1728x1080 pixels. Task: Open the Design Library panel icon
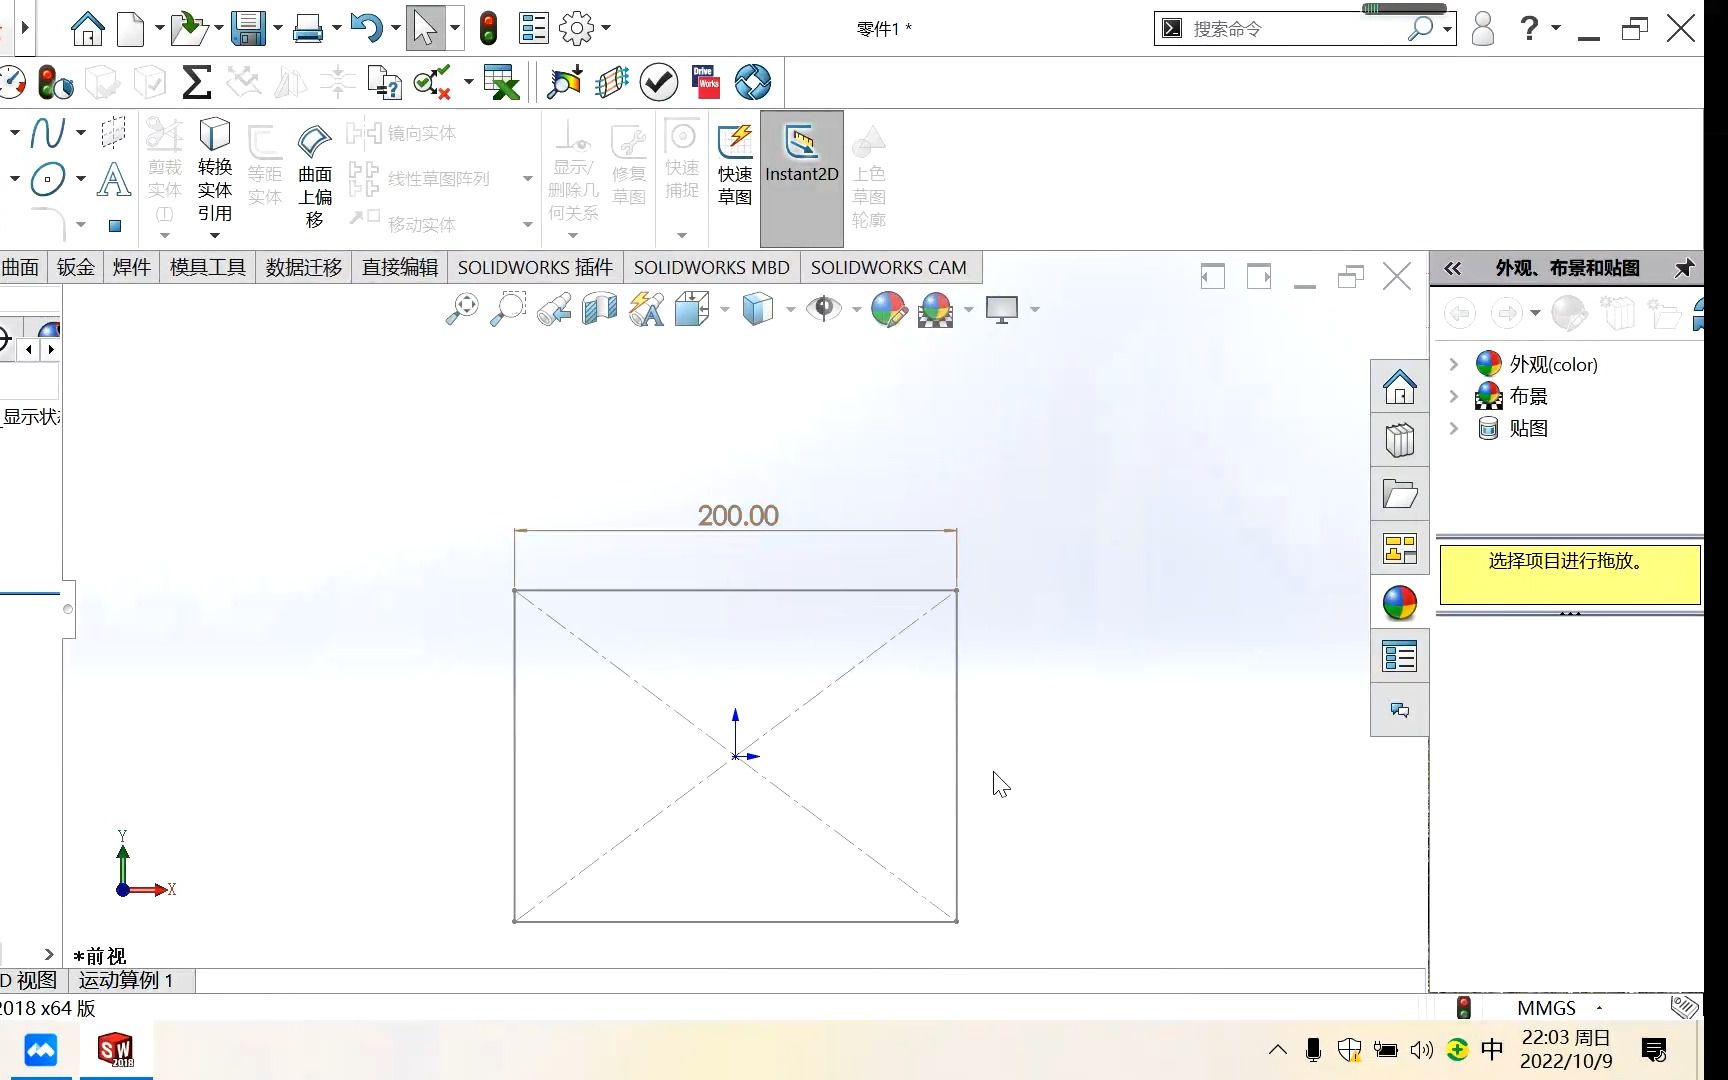point(1399,440)
